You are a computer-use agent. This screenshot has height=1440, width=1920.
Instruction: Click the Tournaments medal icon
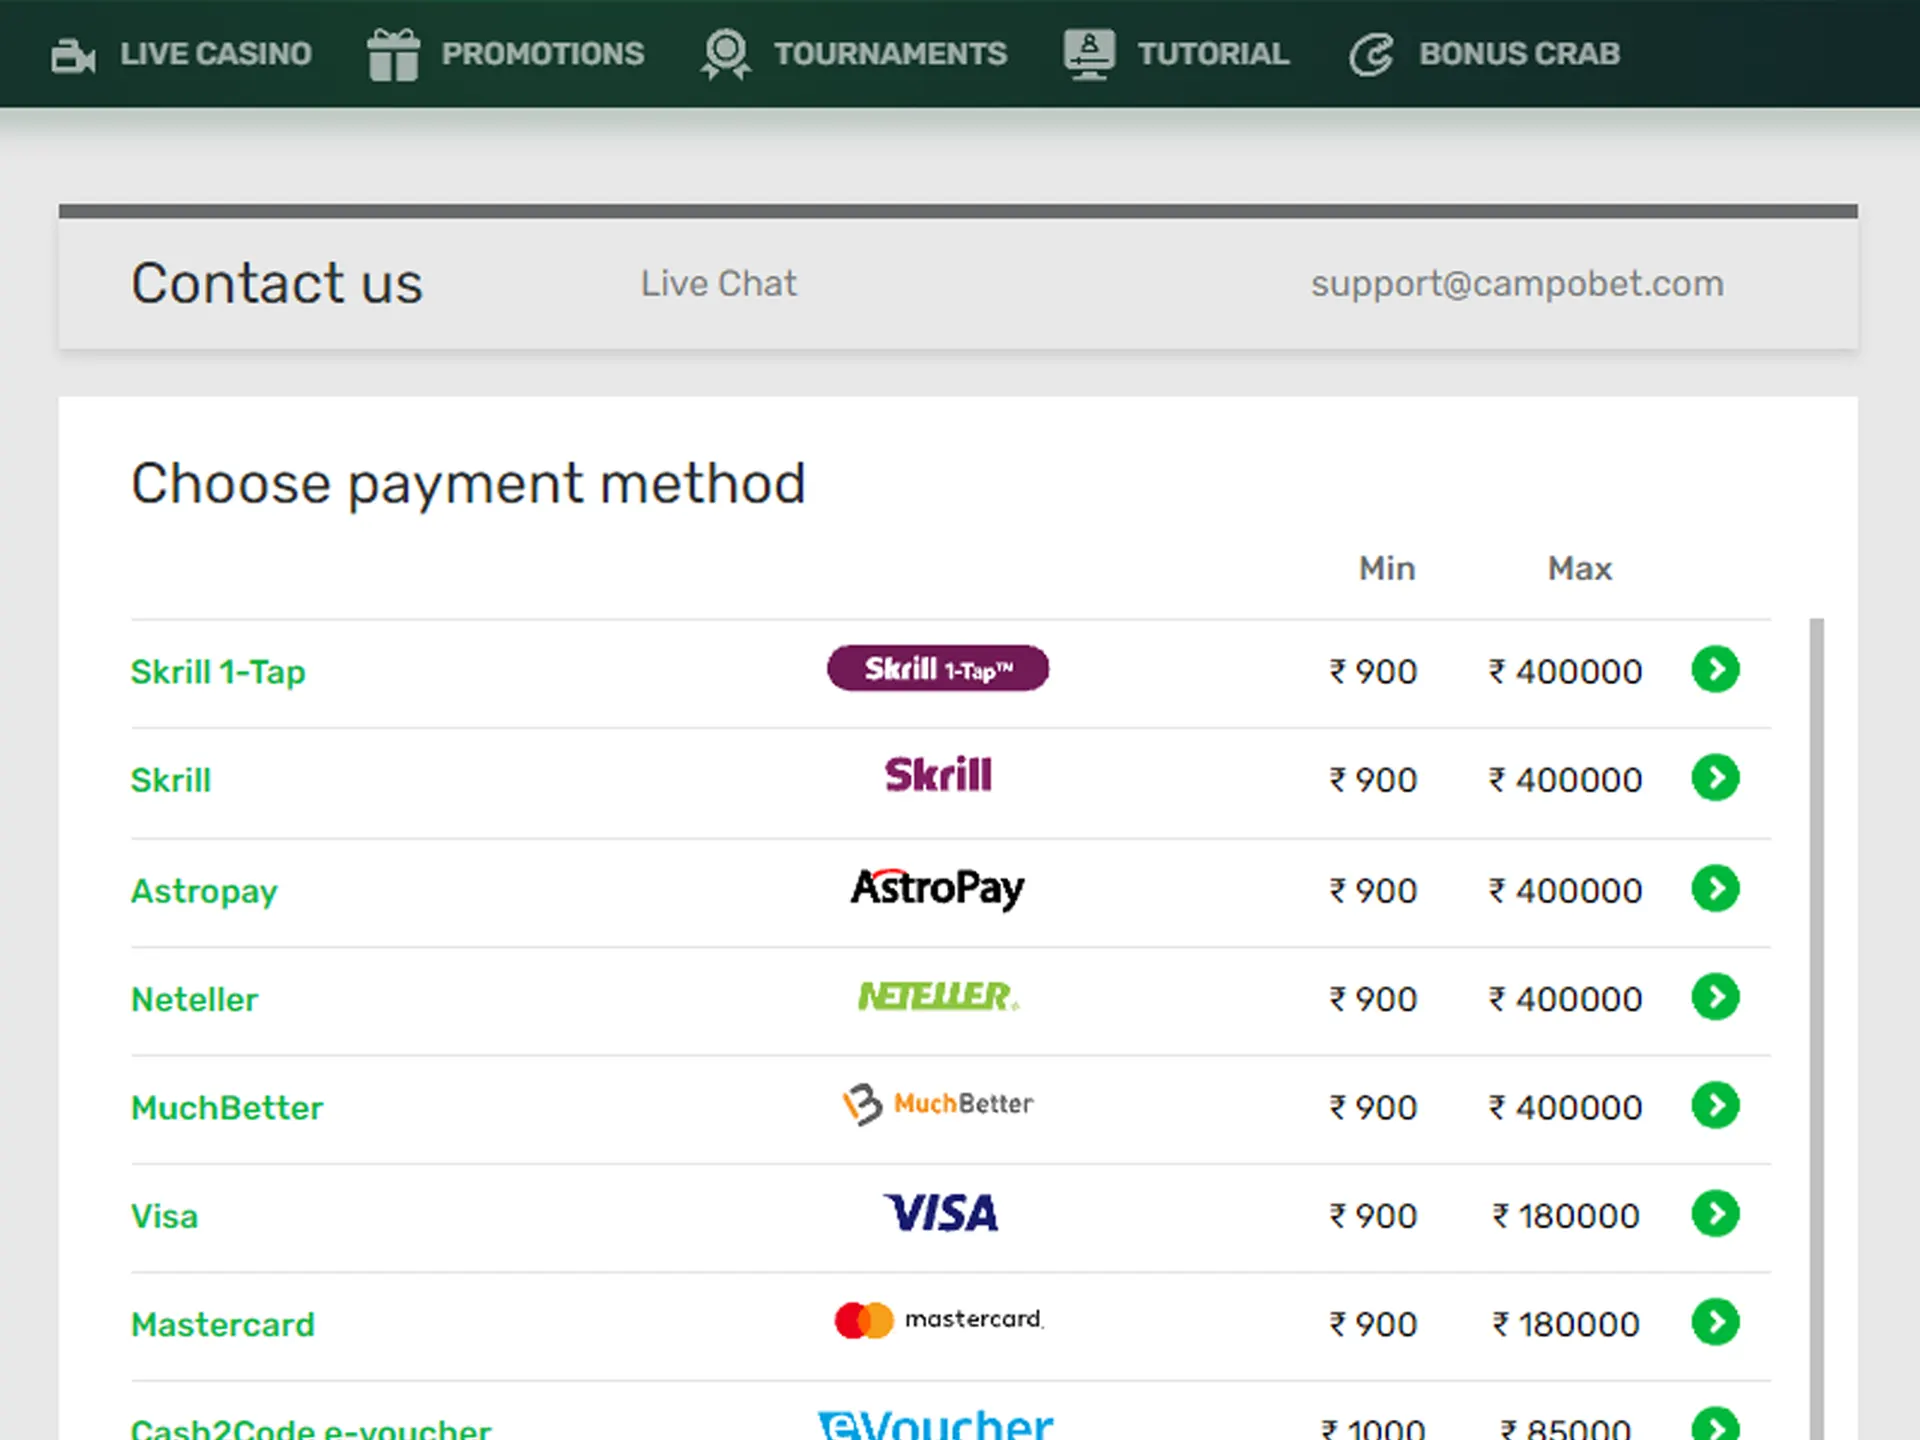point(726,54)
